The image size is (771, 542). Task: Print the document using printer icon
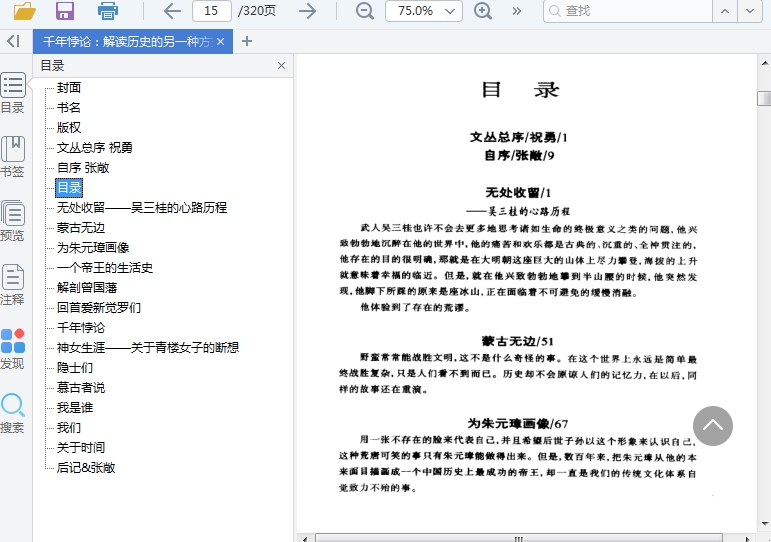(x=108, y=11)
